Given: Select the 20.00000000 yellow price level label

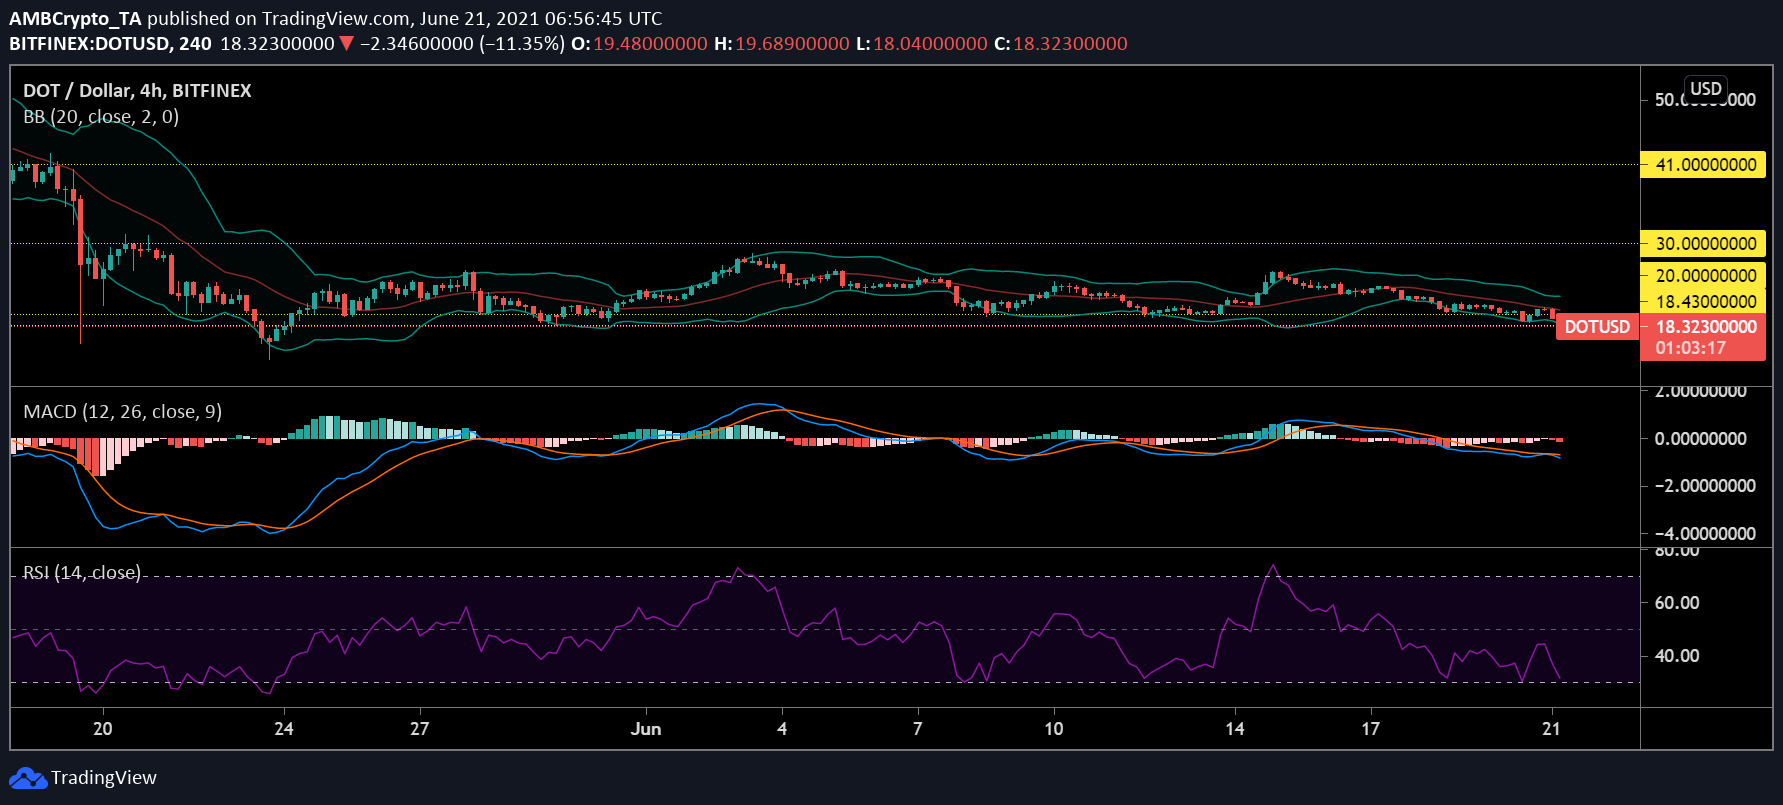Looking at the screenshot, I should pyautogui.click(x=1703, y=275).
